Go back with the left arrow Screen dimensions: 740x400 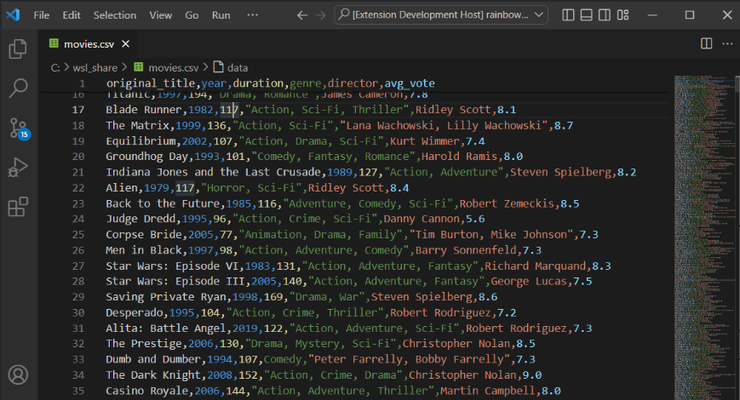(302, 15)
